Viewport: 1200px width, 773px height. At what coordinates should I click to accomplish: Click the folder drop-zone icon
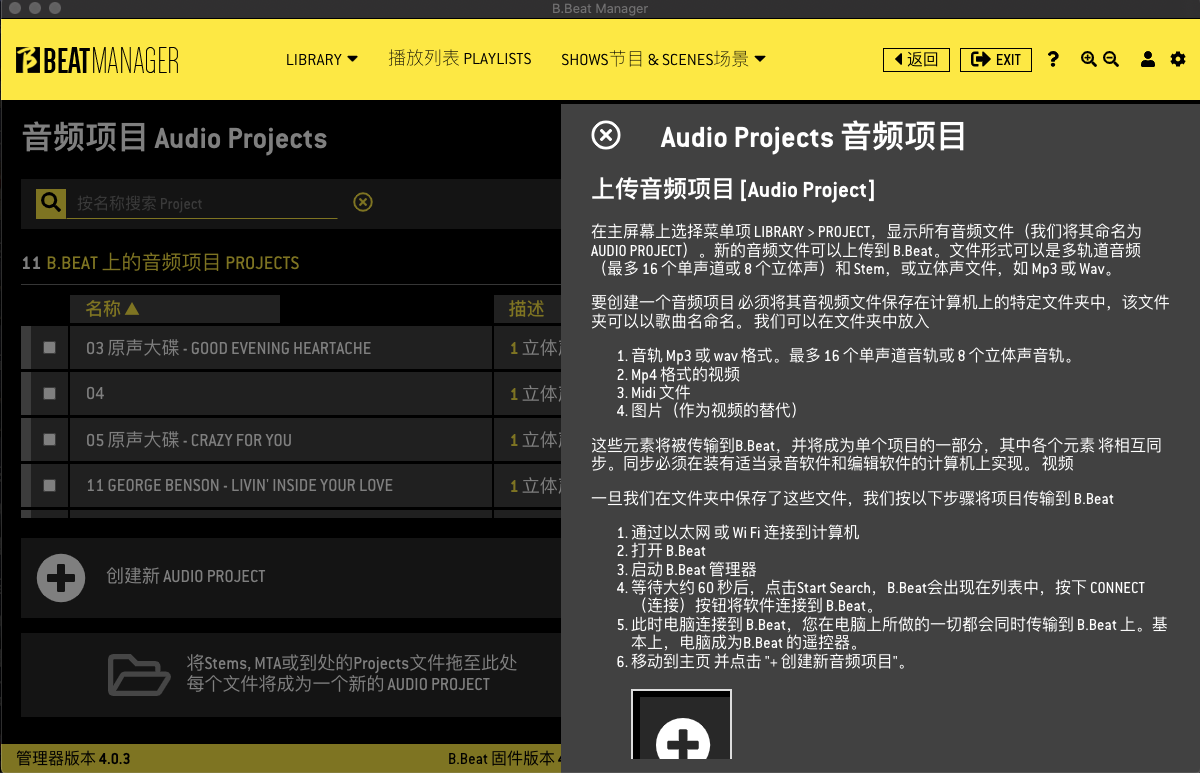tap(139, 674)
